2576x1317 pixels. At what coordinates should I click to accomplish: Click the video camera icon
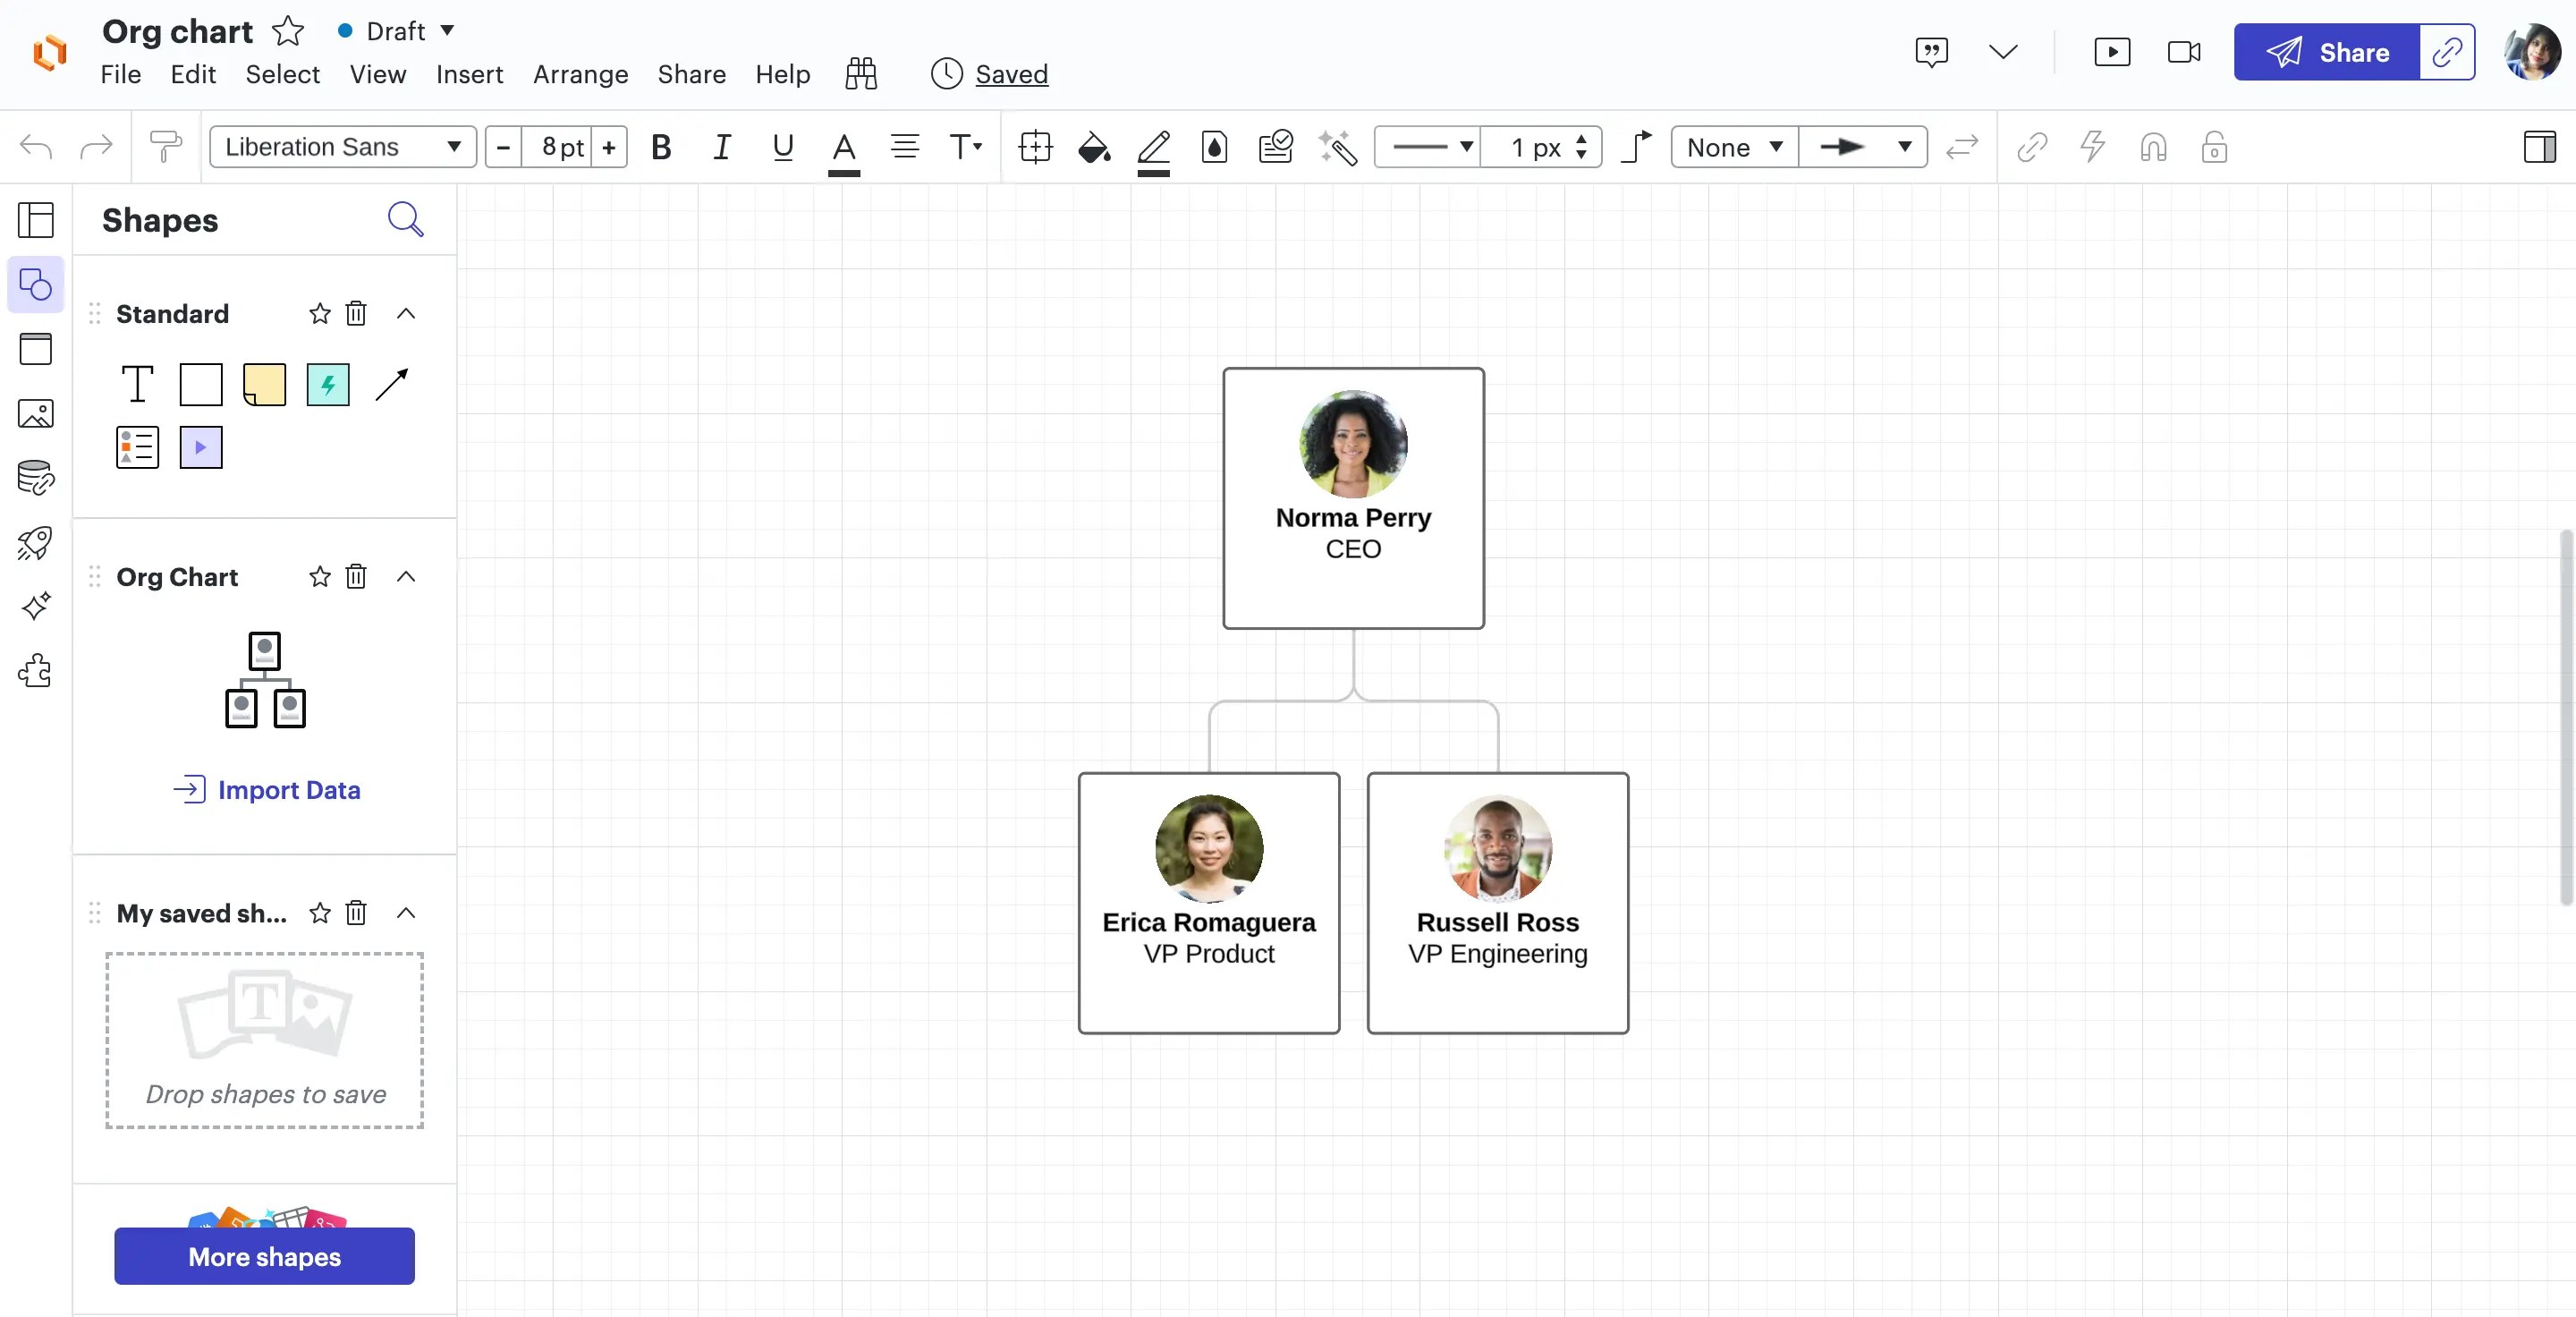pyautogui.click(x=2183, y=52)
